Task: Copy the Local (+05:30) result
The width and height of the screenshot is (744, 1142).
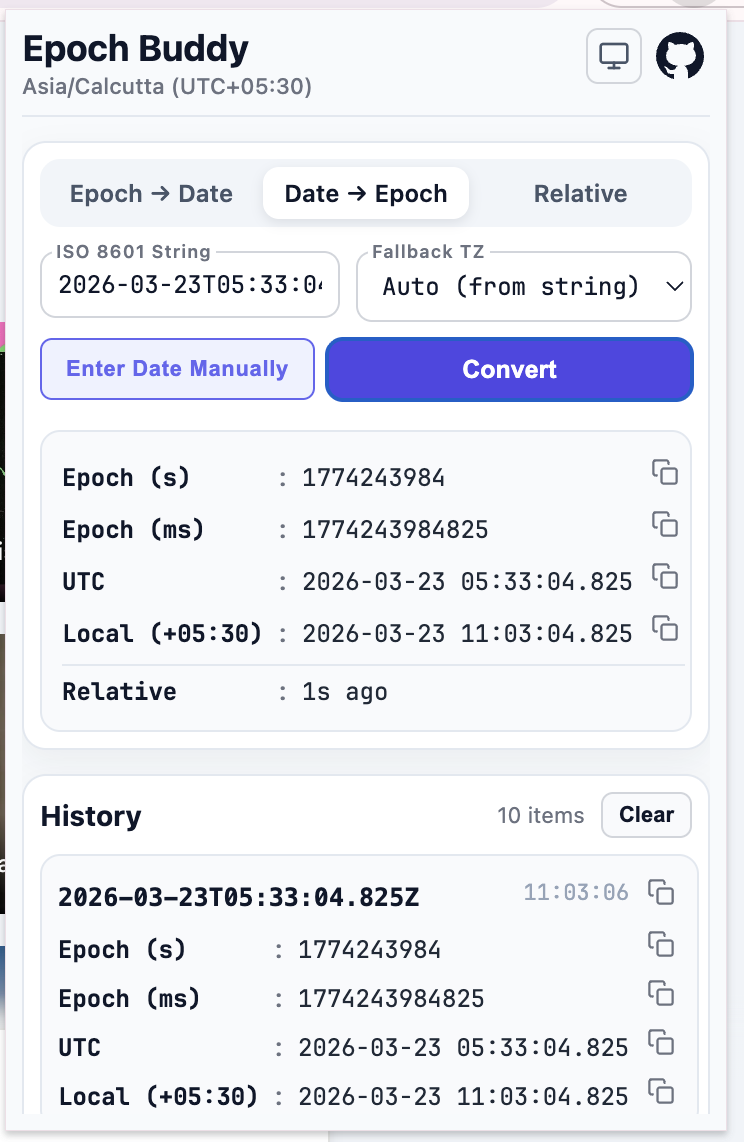Action: pyautogui.click(x=665, y=627)
